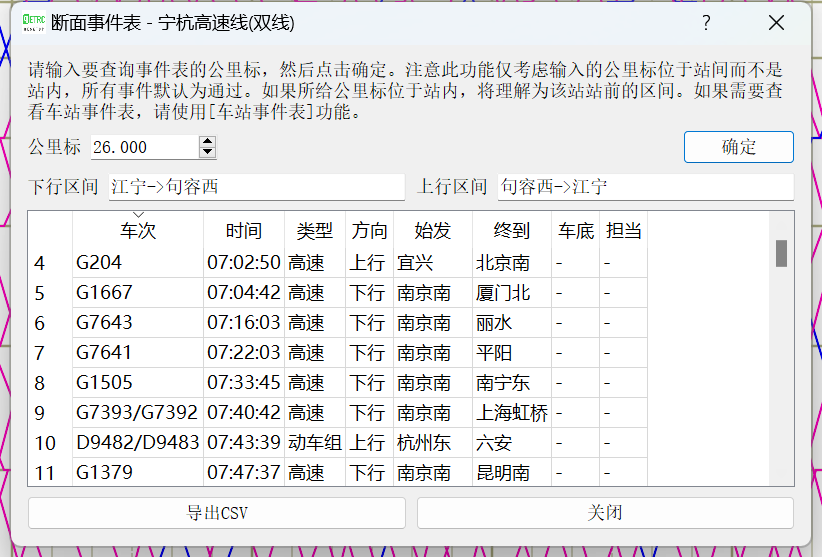Click time cell 07:33:45
The width and height of the screenshot is (822, 557).
(244, 383)
